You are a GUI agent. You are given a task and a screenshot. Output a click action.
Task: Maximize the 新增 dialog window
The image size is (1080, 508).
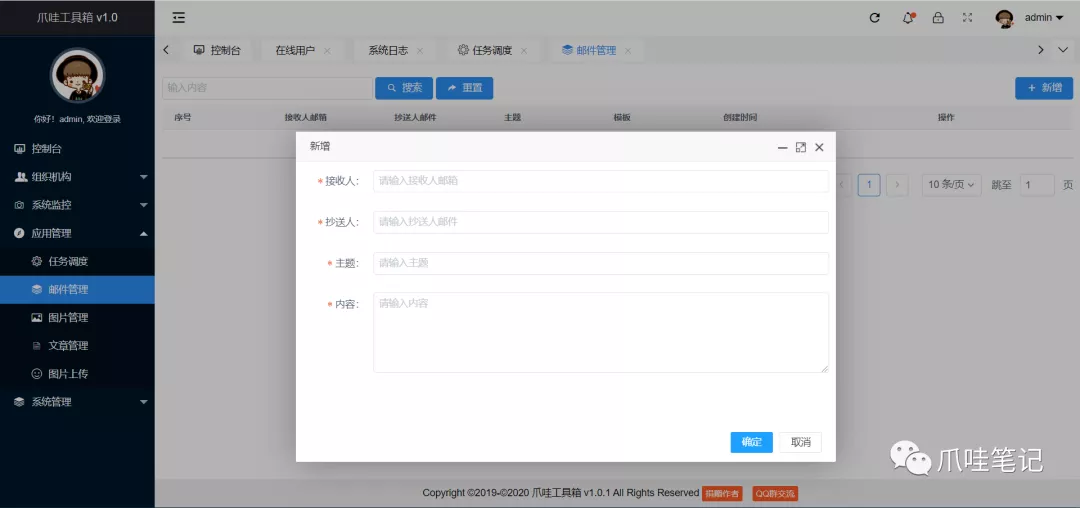(x=800, y=147)
